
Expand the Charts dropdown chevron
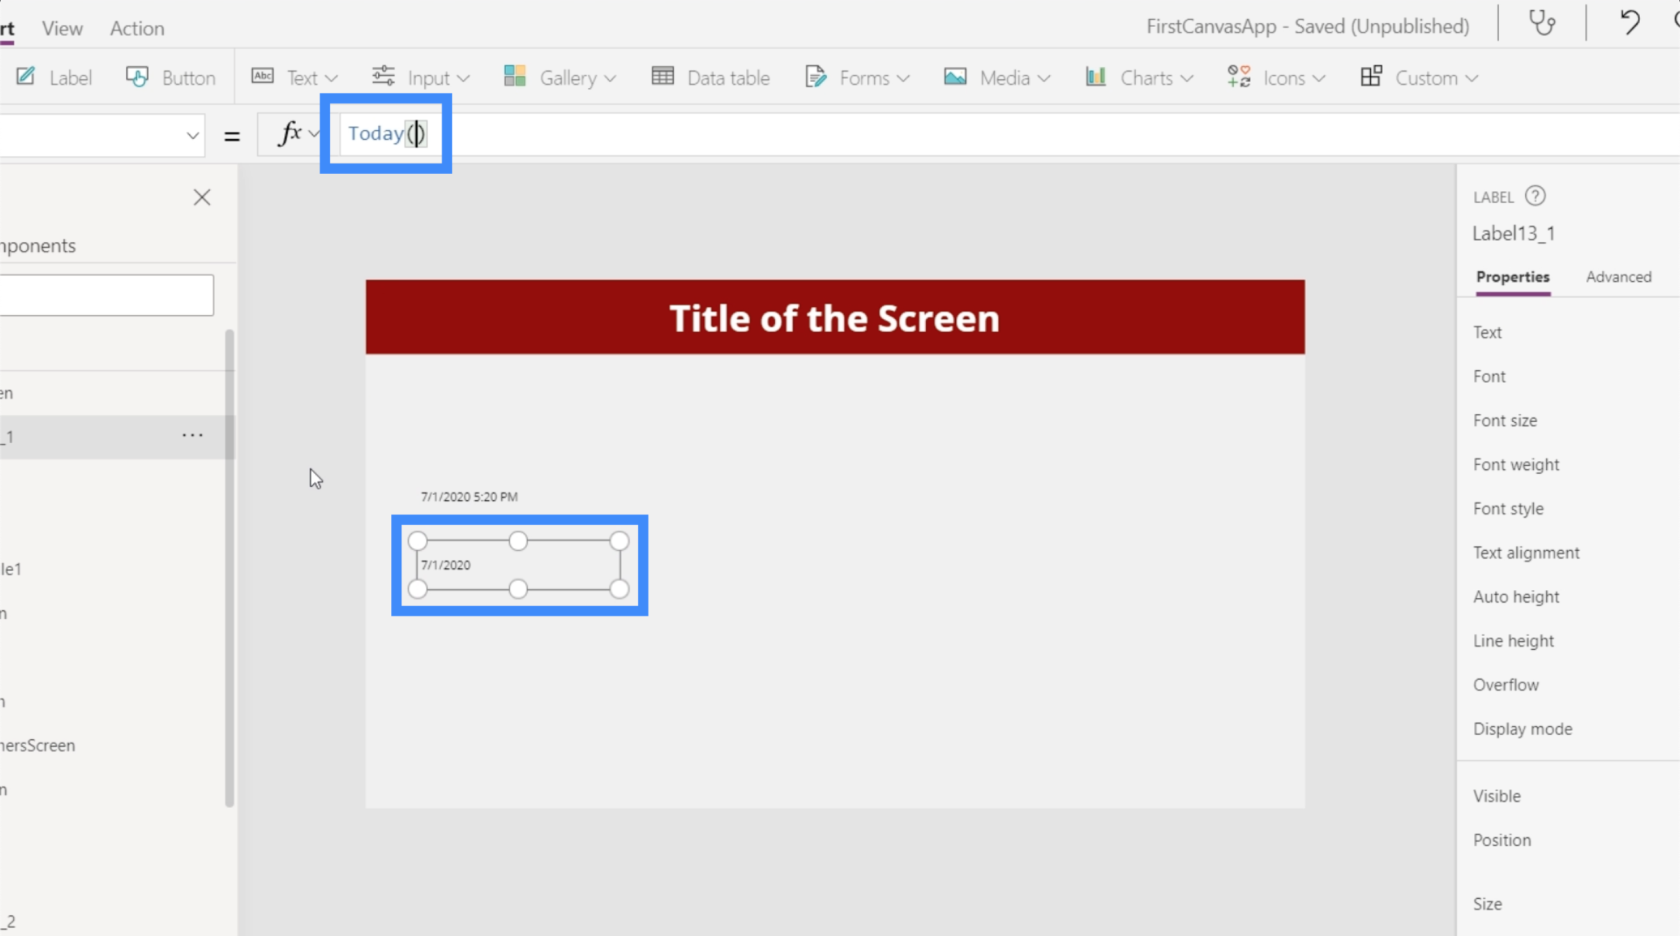(1187, 78)
